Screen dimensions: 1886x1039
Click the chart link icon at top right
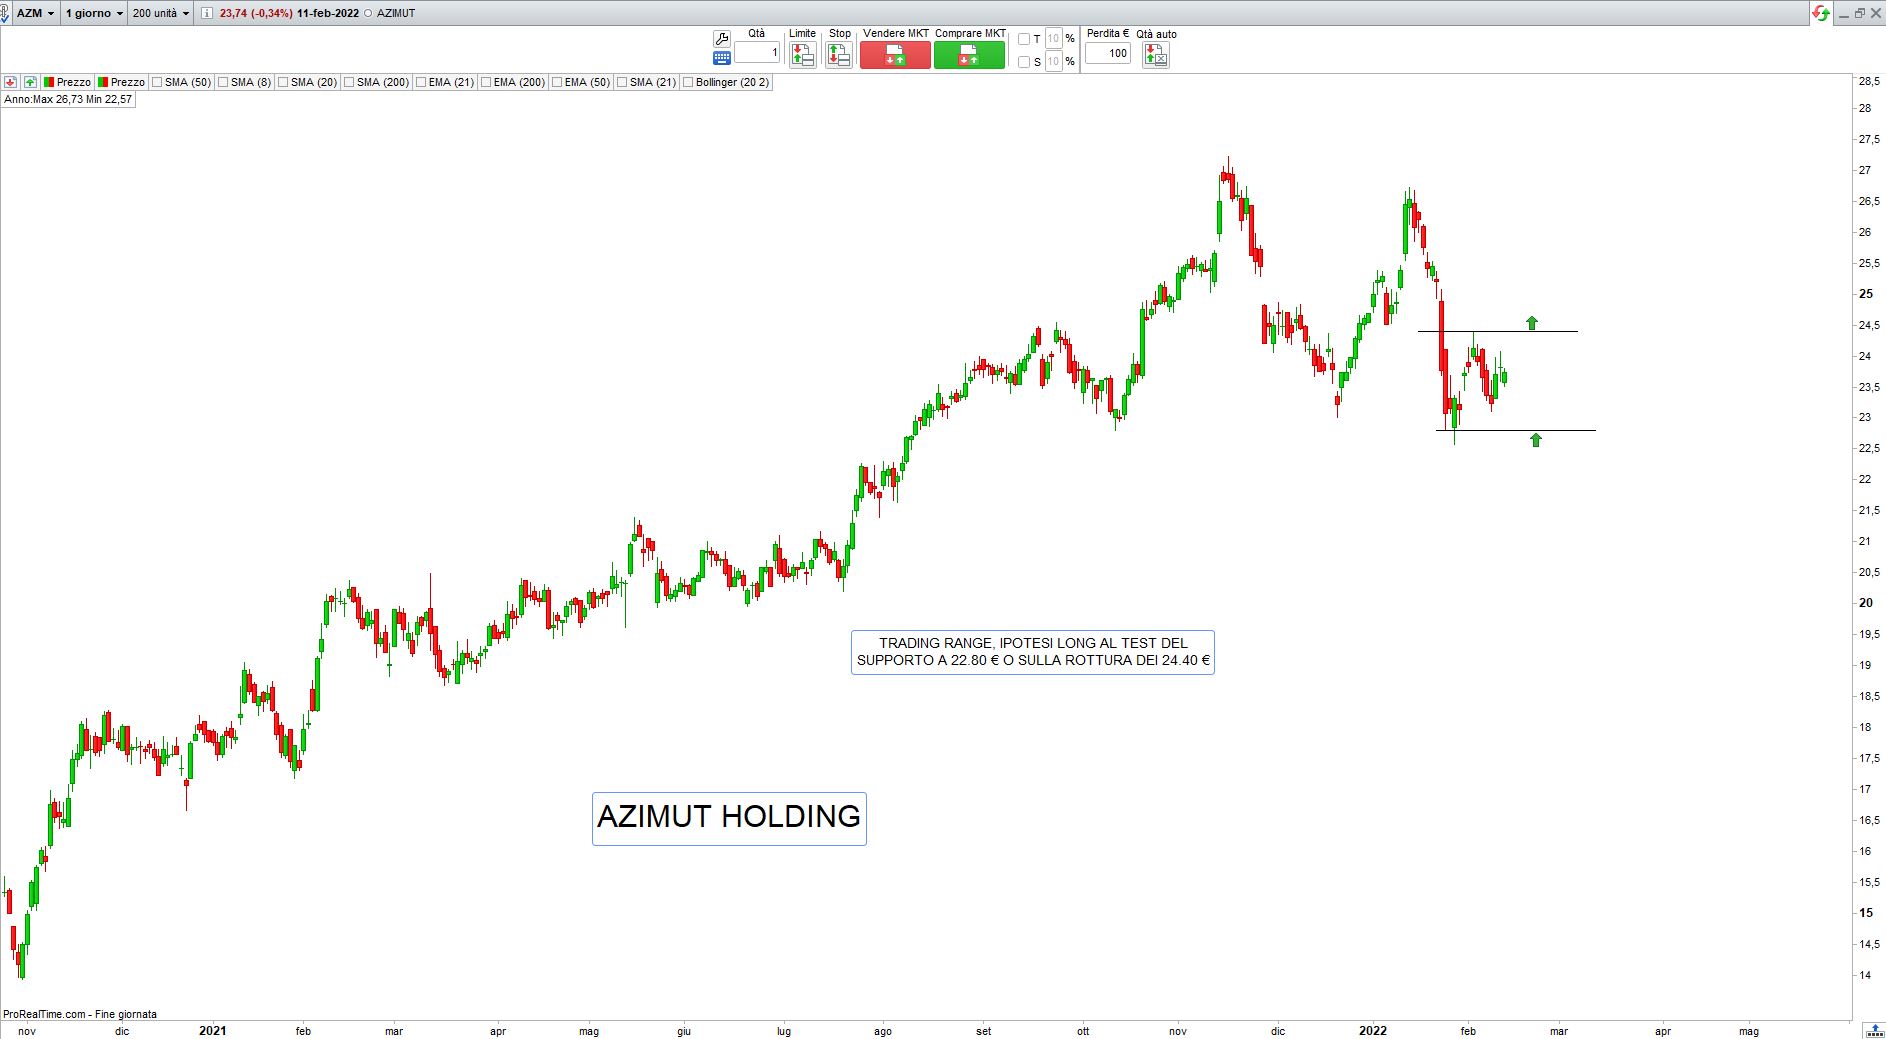pos(1820,13)
